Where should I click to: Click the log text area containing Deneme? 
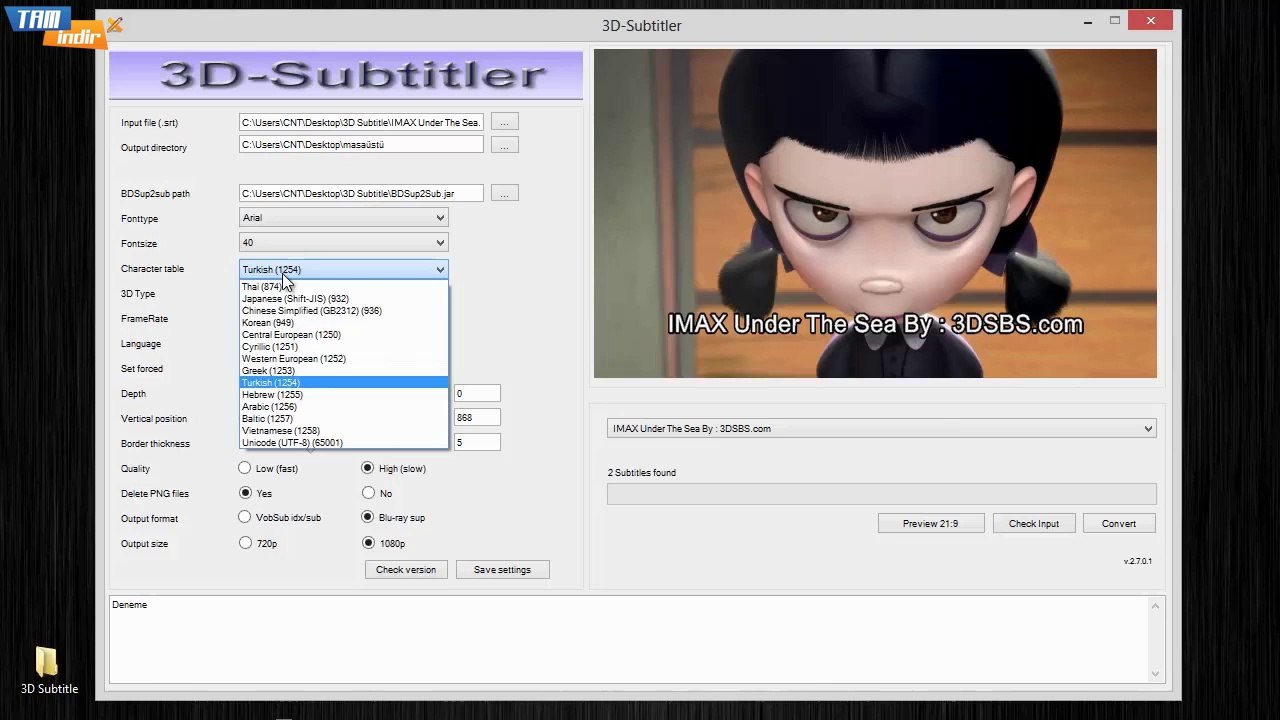(x=628, y=639)
